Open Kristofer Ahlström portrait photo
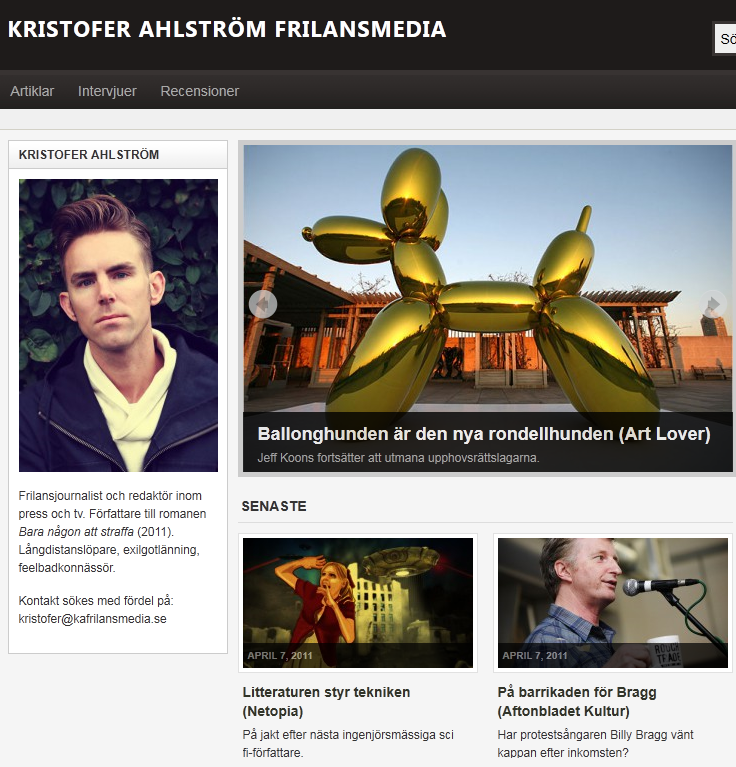736x767 pixels. 118,325
